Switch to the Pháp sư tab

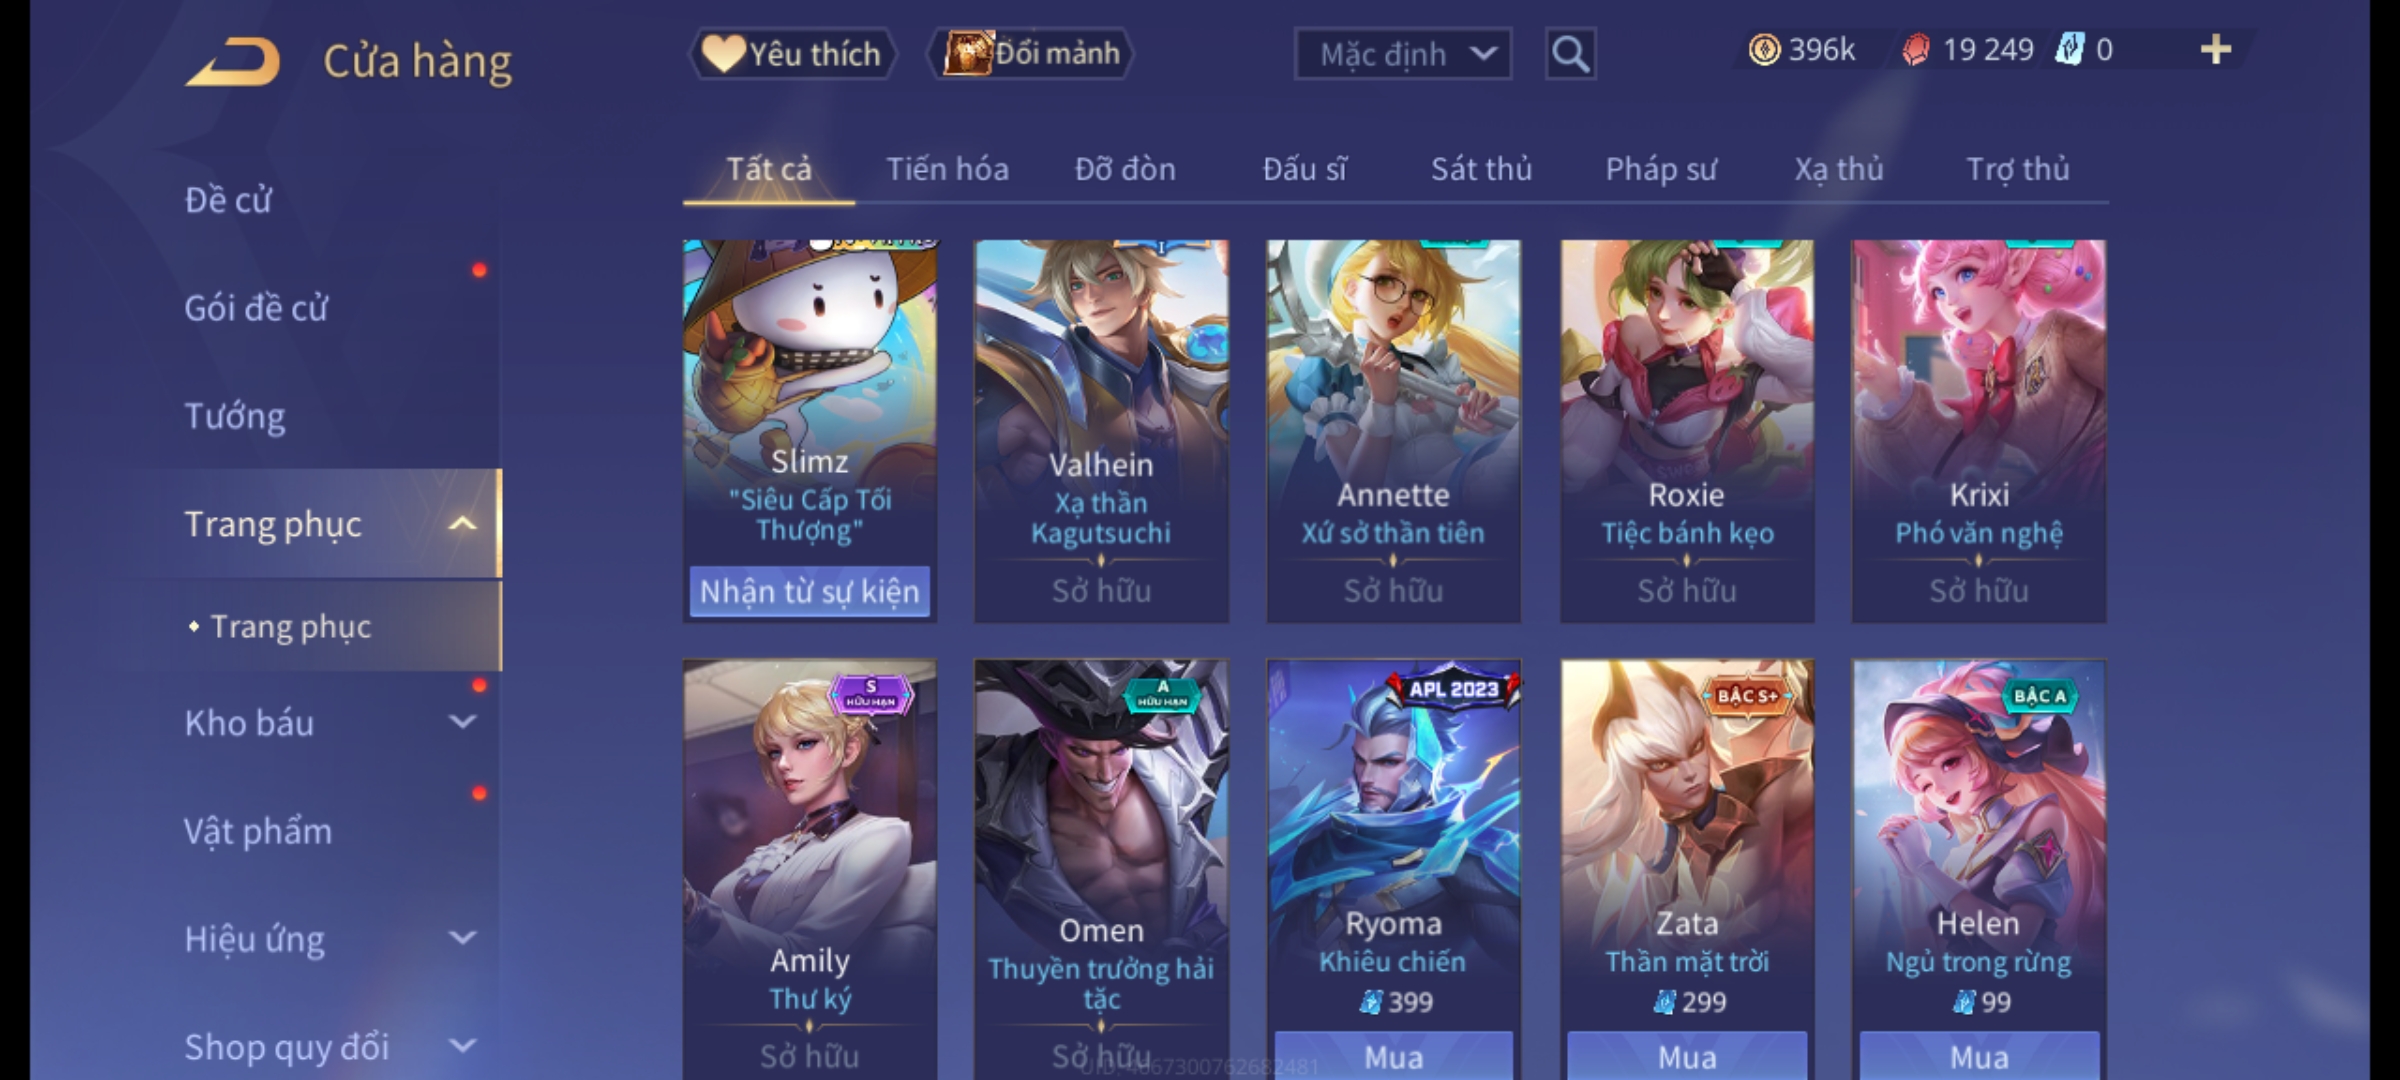[x=1661, y=169]
